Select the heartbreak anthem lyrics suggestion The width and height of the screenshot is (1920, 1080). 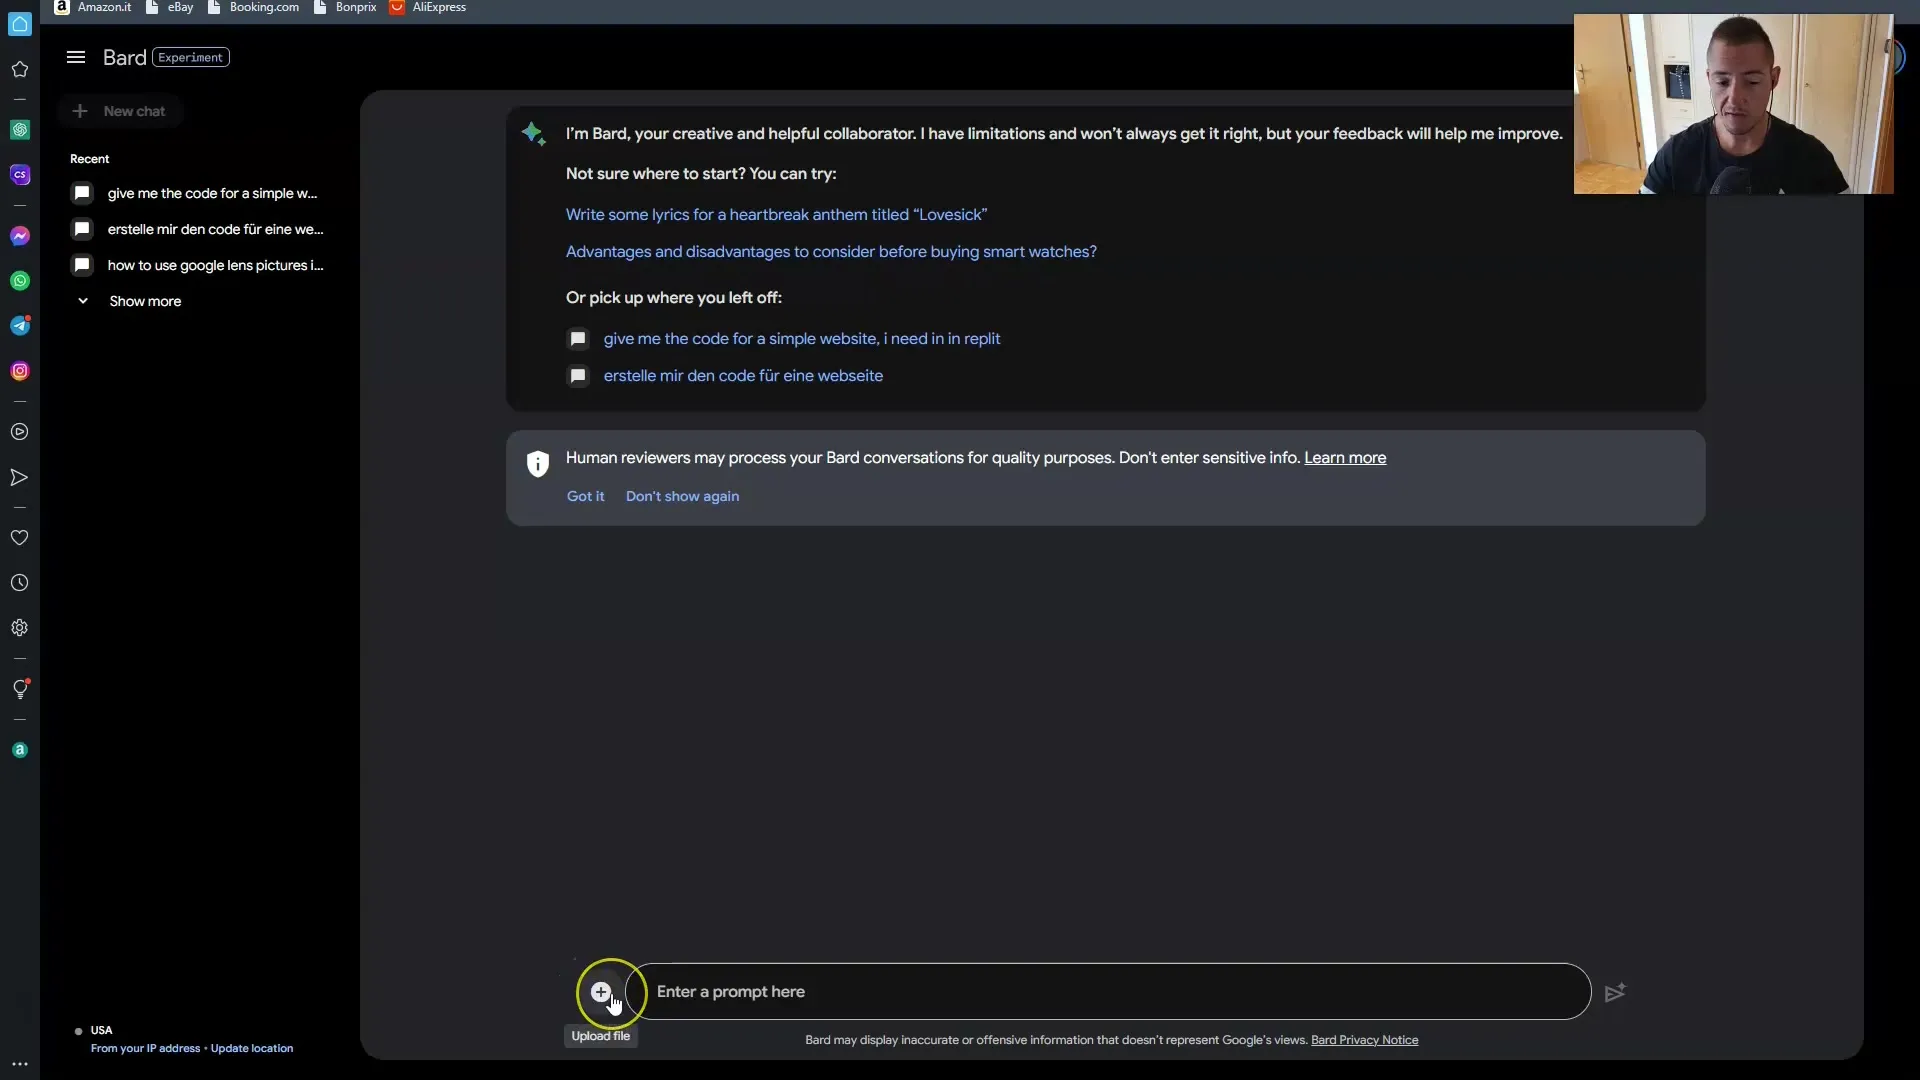(x=777, y=214)
